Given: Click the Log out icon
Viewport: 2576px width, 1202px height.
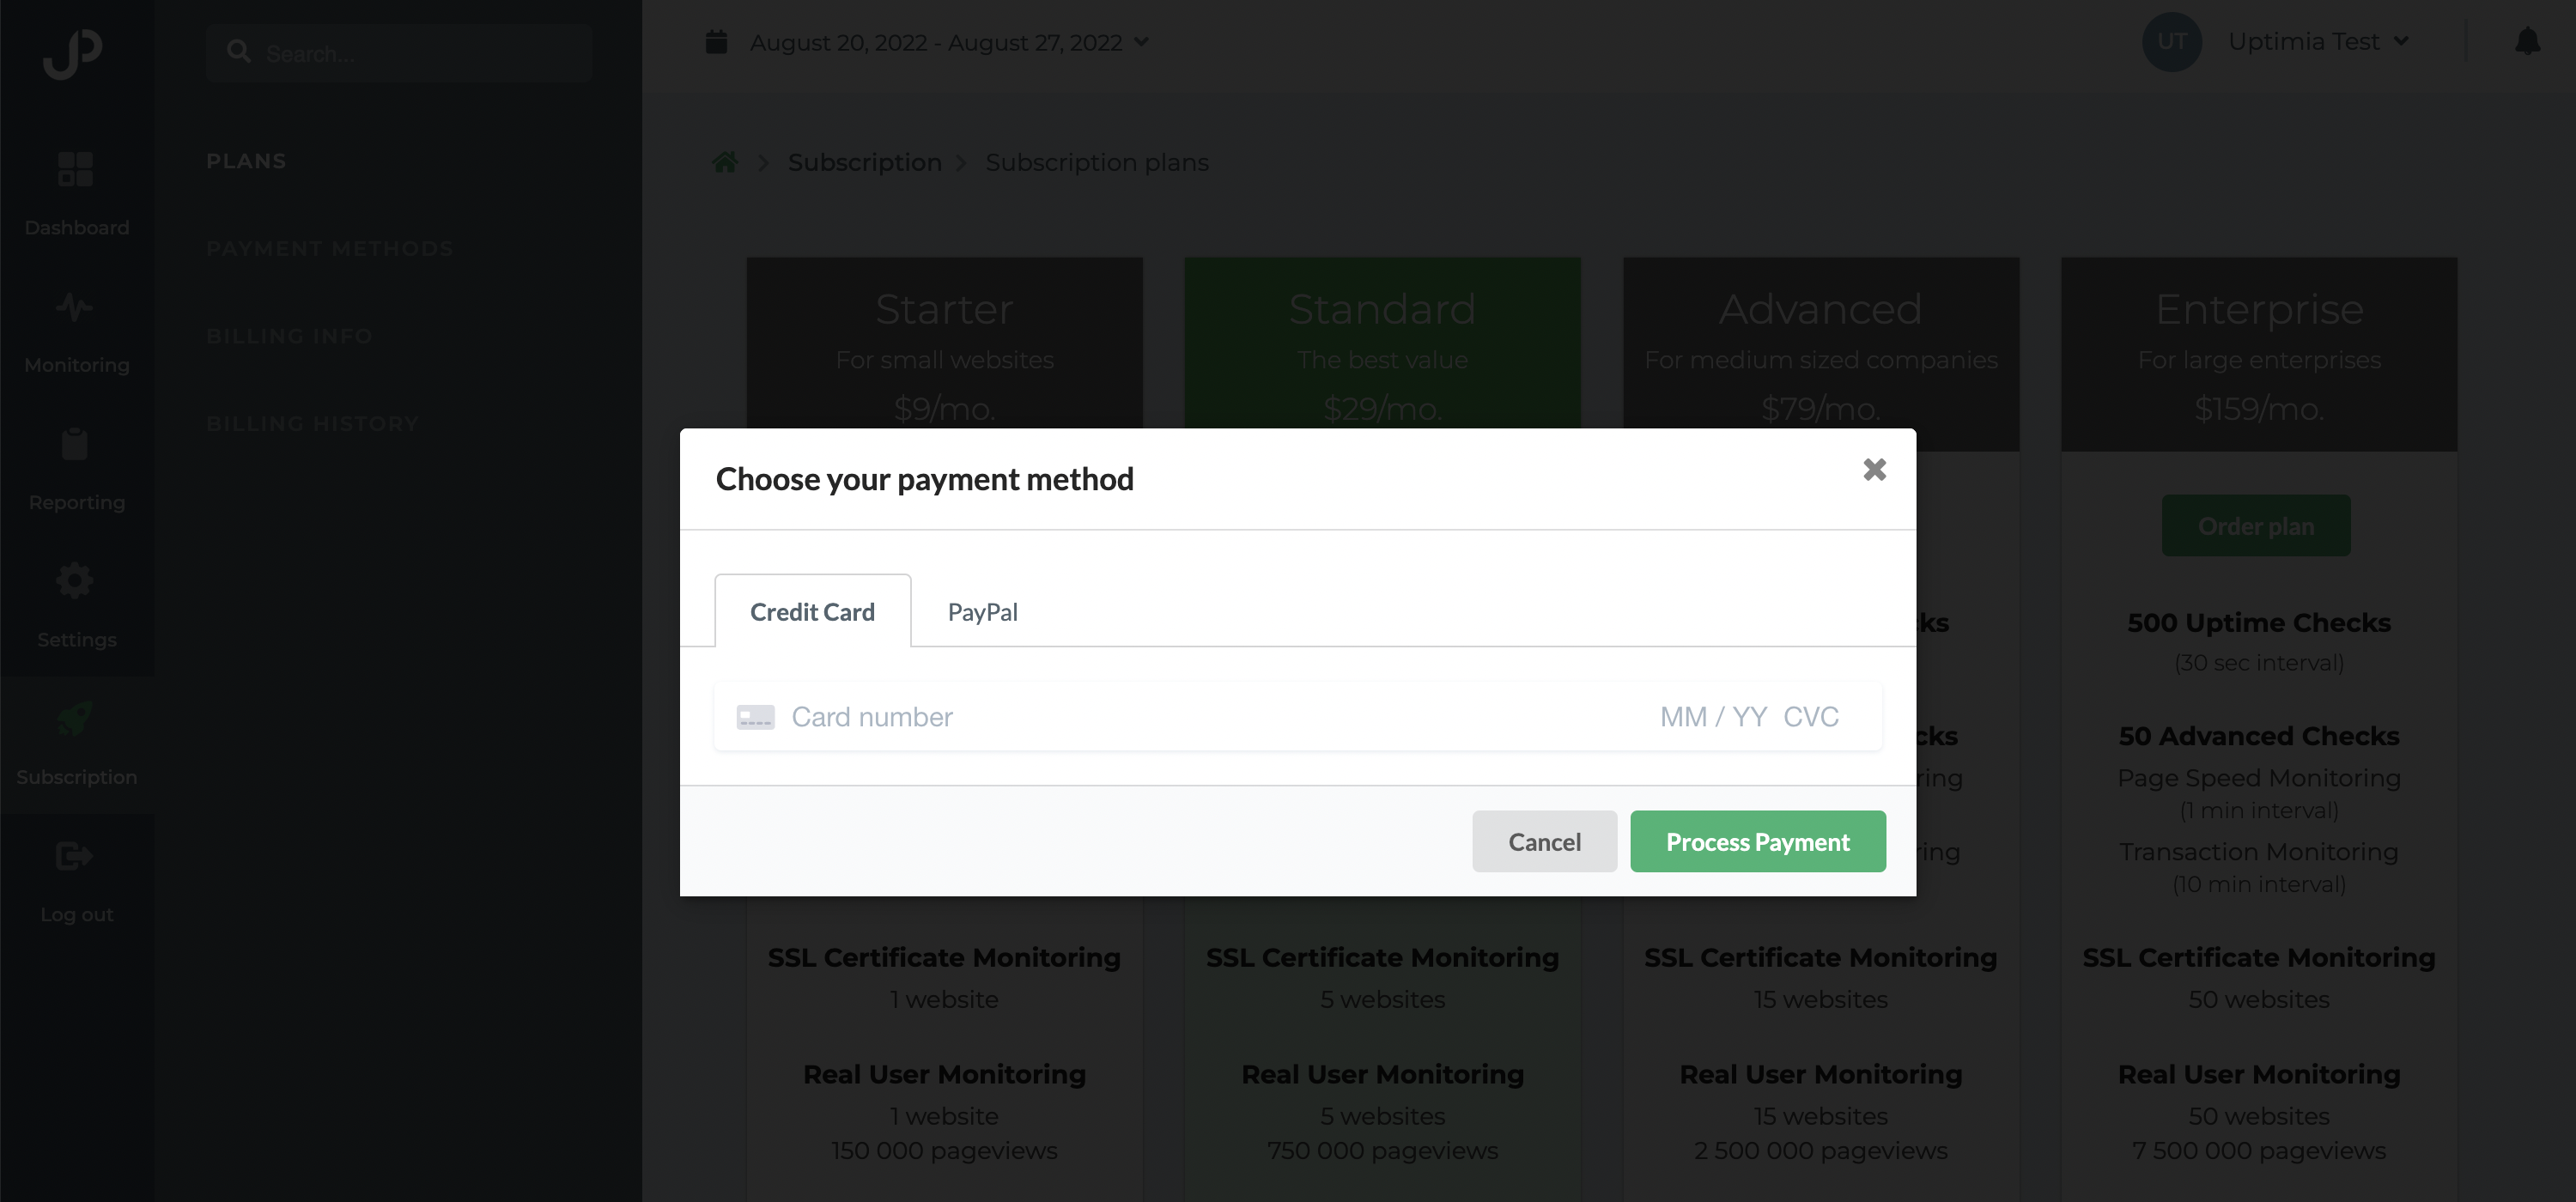Looking at the screenshot, I should [75, 855].
